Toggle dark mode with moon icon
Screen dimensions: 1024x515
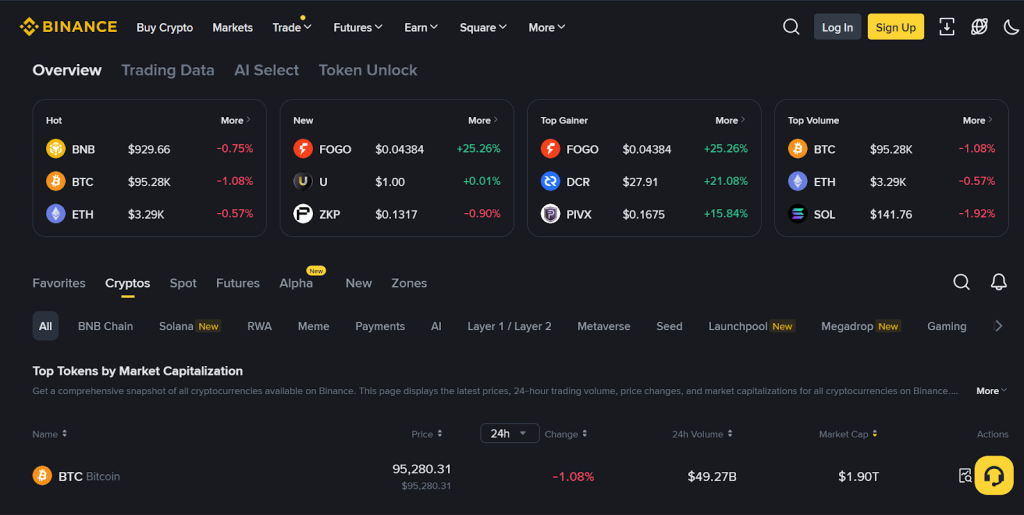[1011, 27]
